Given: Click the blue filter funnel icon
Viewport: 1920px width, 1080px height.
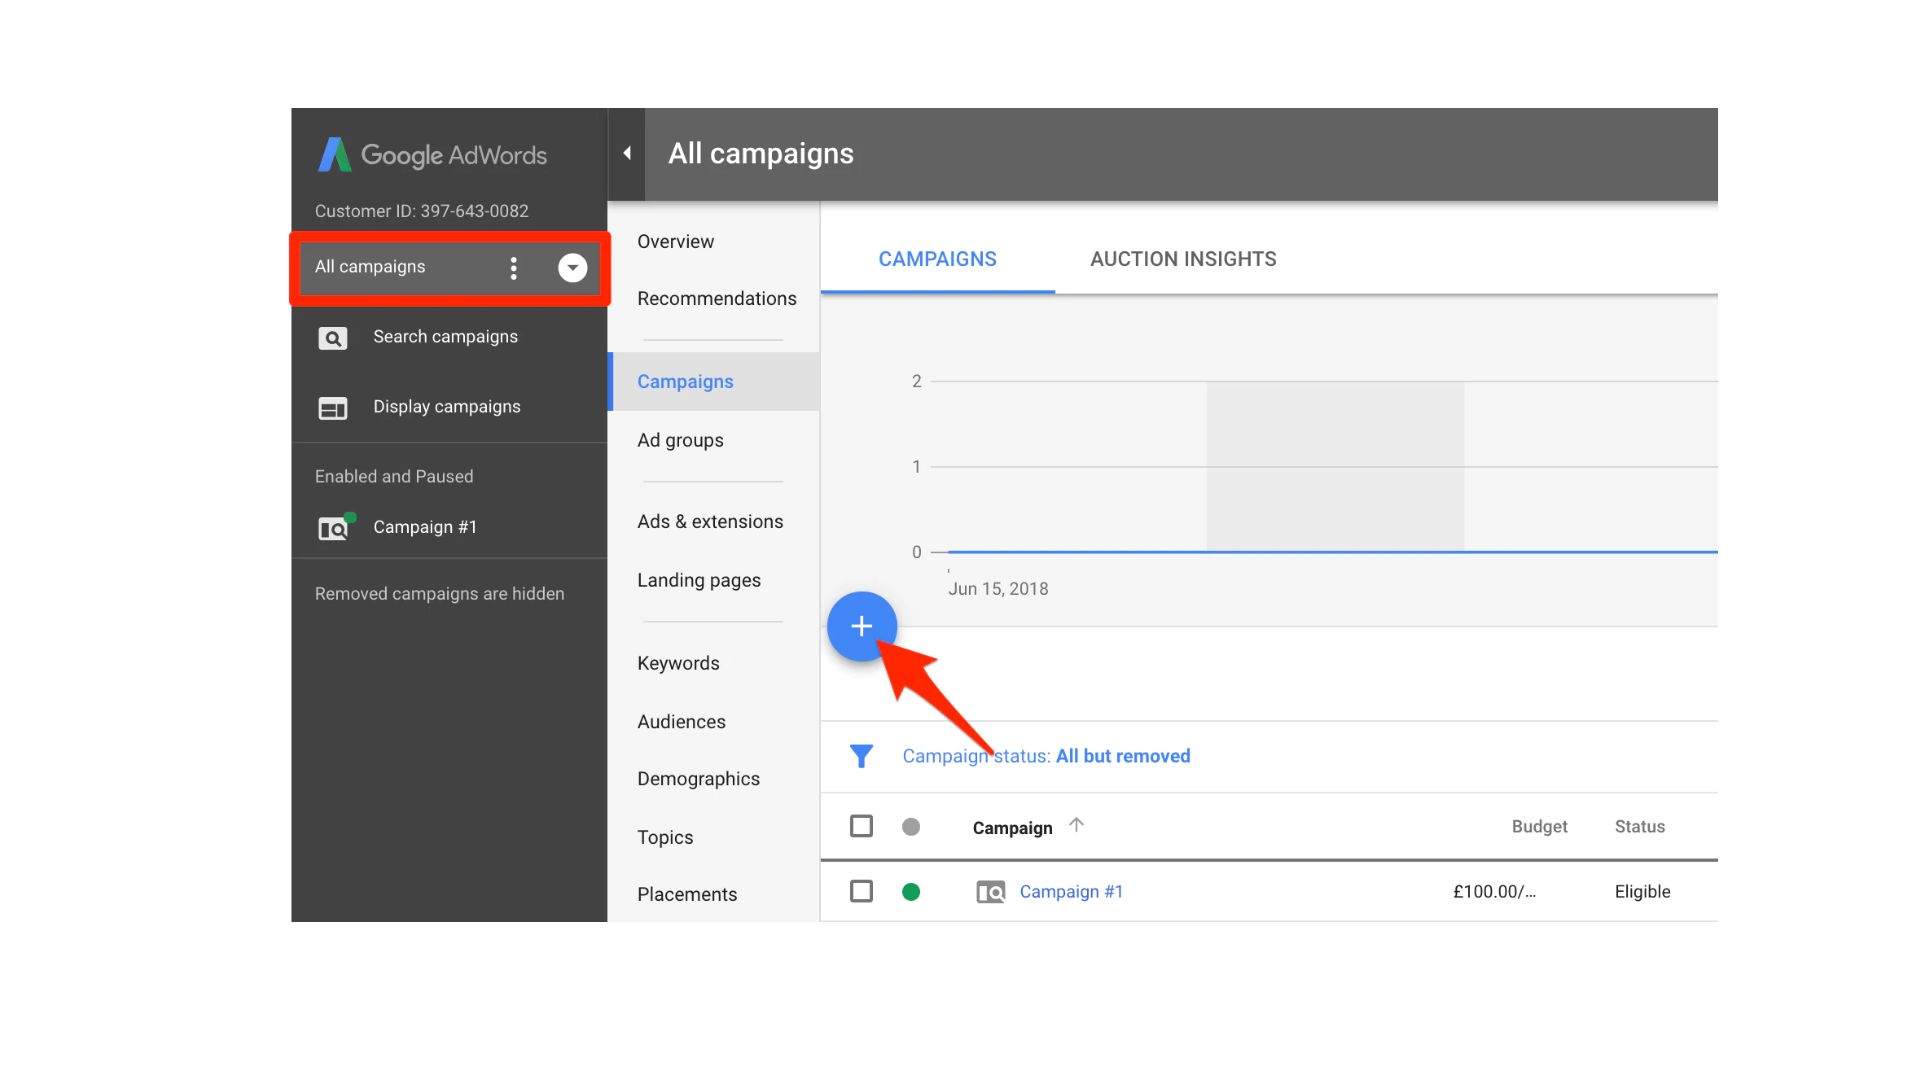Looking at the screenshot, I should 861,756.
